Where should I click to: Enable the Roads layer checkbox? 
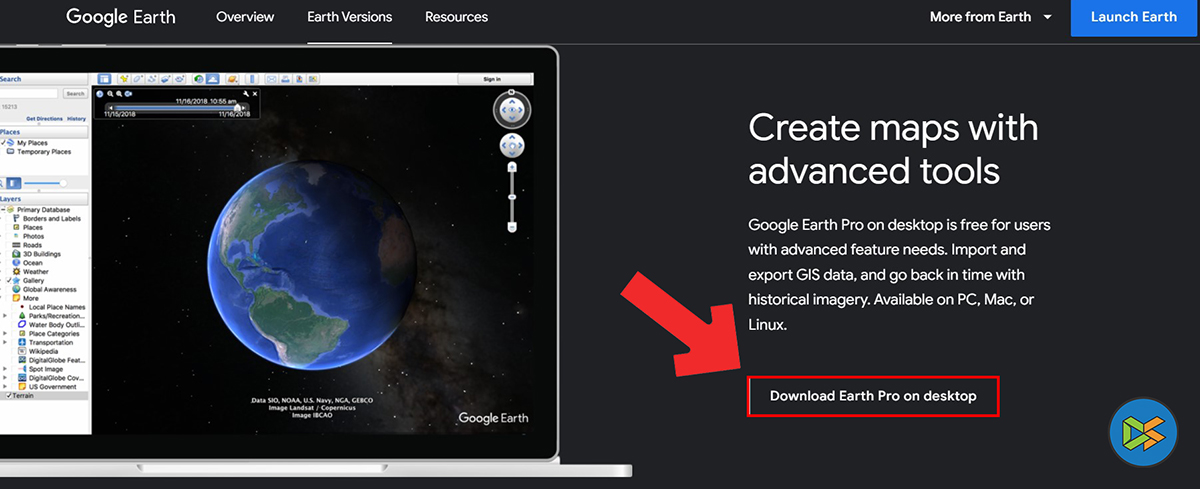tap(8, 245)
